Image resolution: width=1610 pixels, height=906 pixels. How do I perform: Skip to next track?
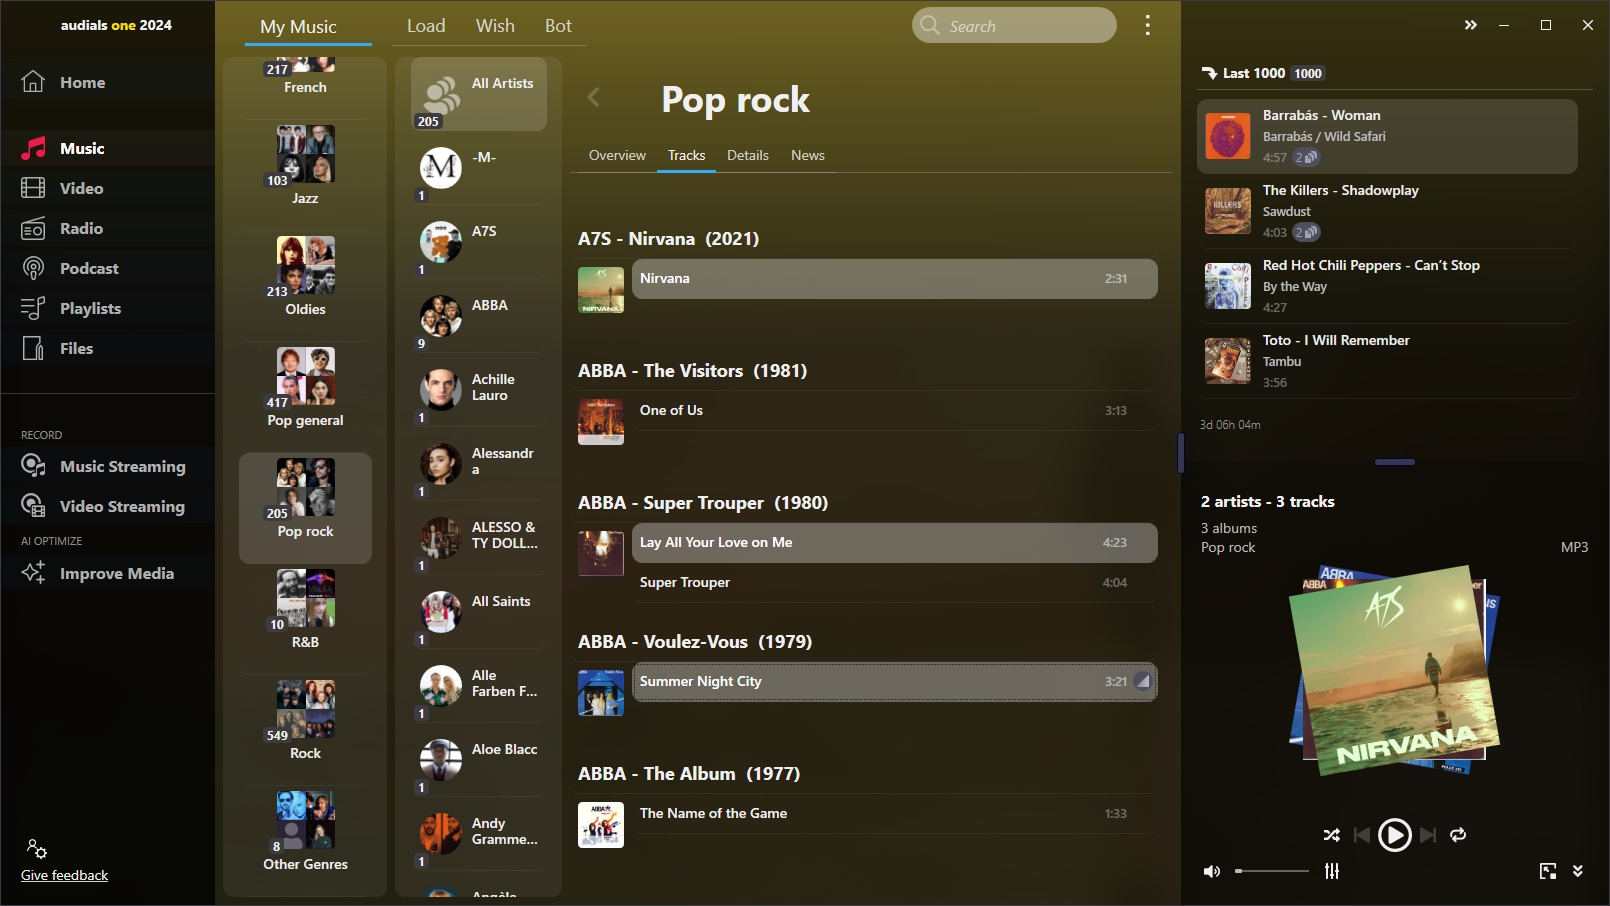(x=1427, y=834)
